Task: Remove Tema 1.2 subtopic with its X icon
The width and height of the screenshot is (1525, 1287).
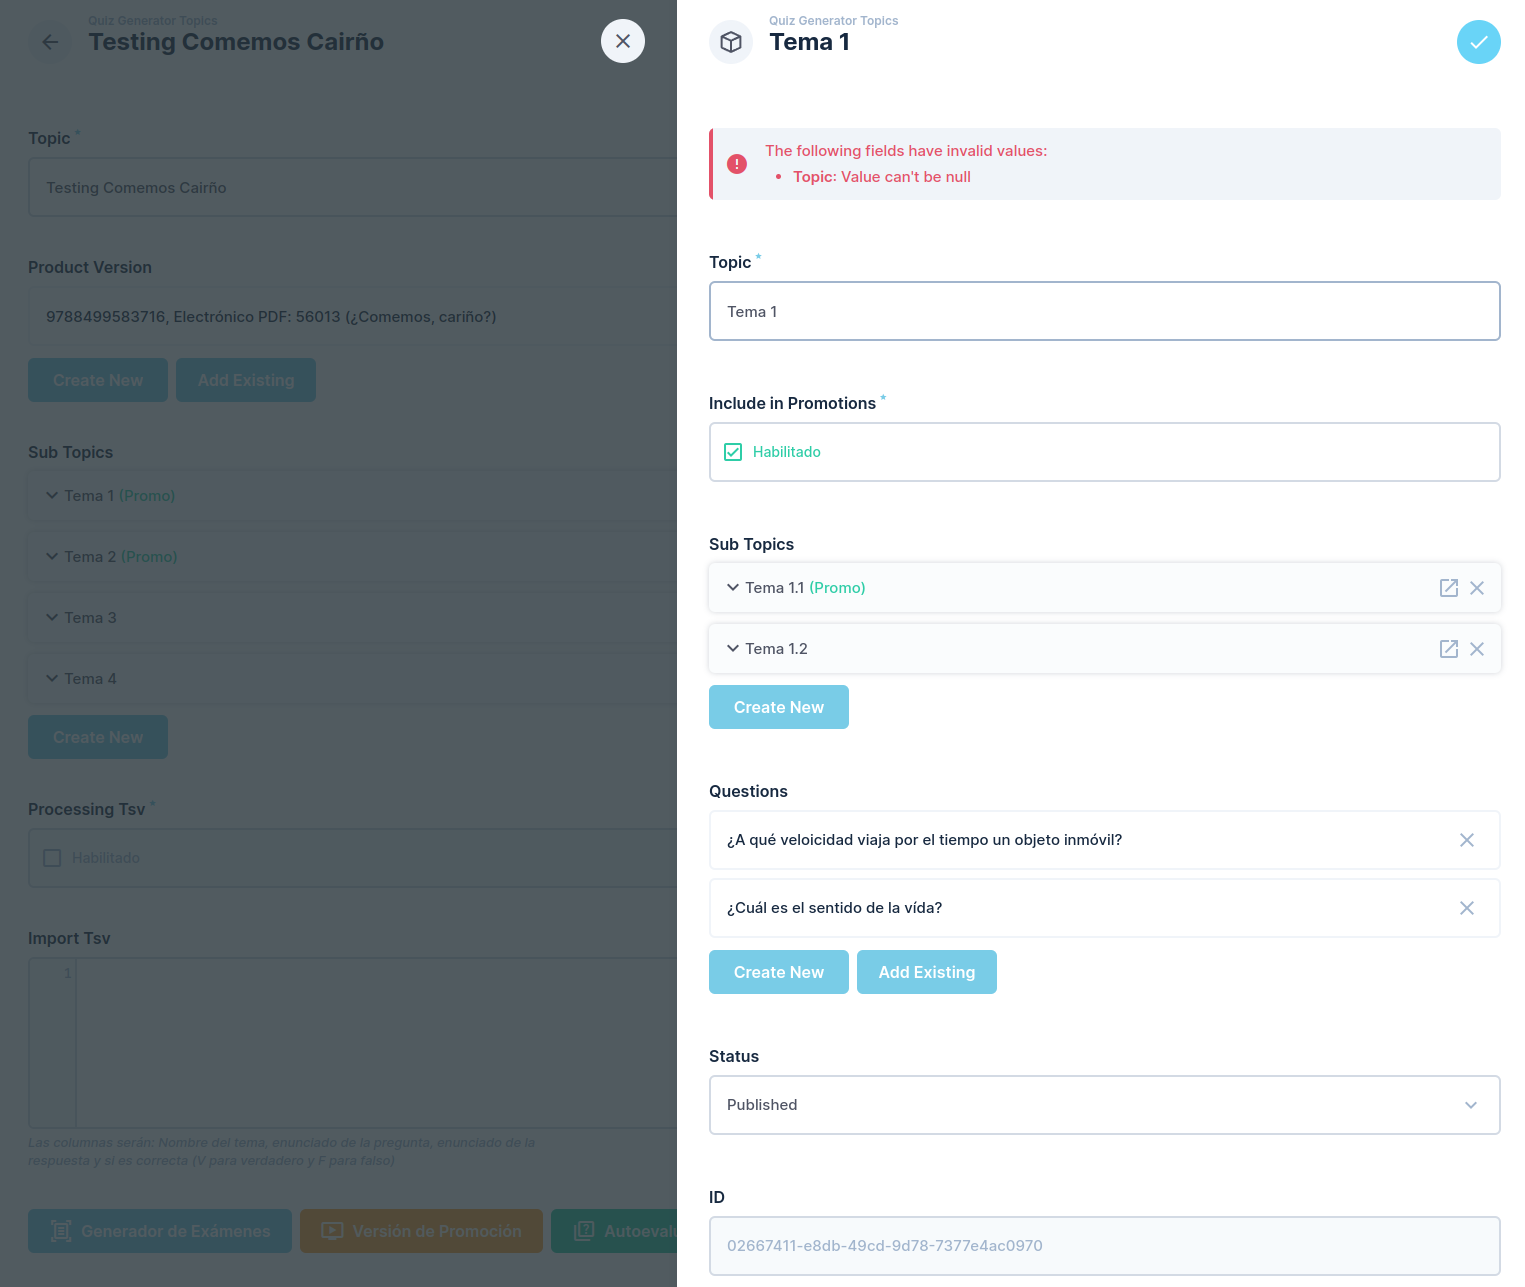Action: (x=1477, y=648)
